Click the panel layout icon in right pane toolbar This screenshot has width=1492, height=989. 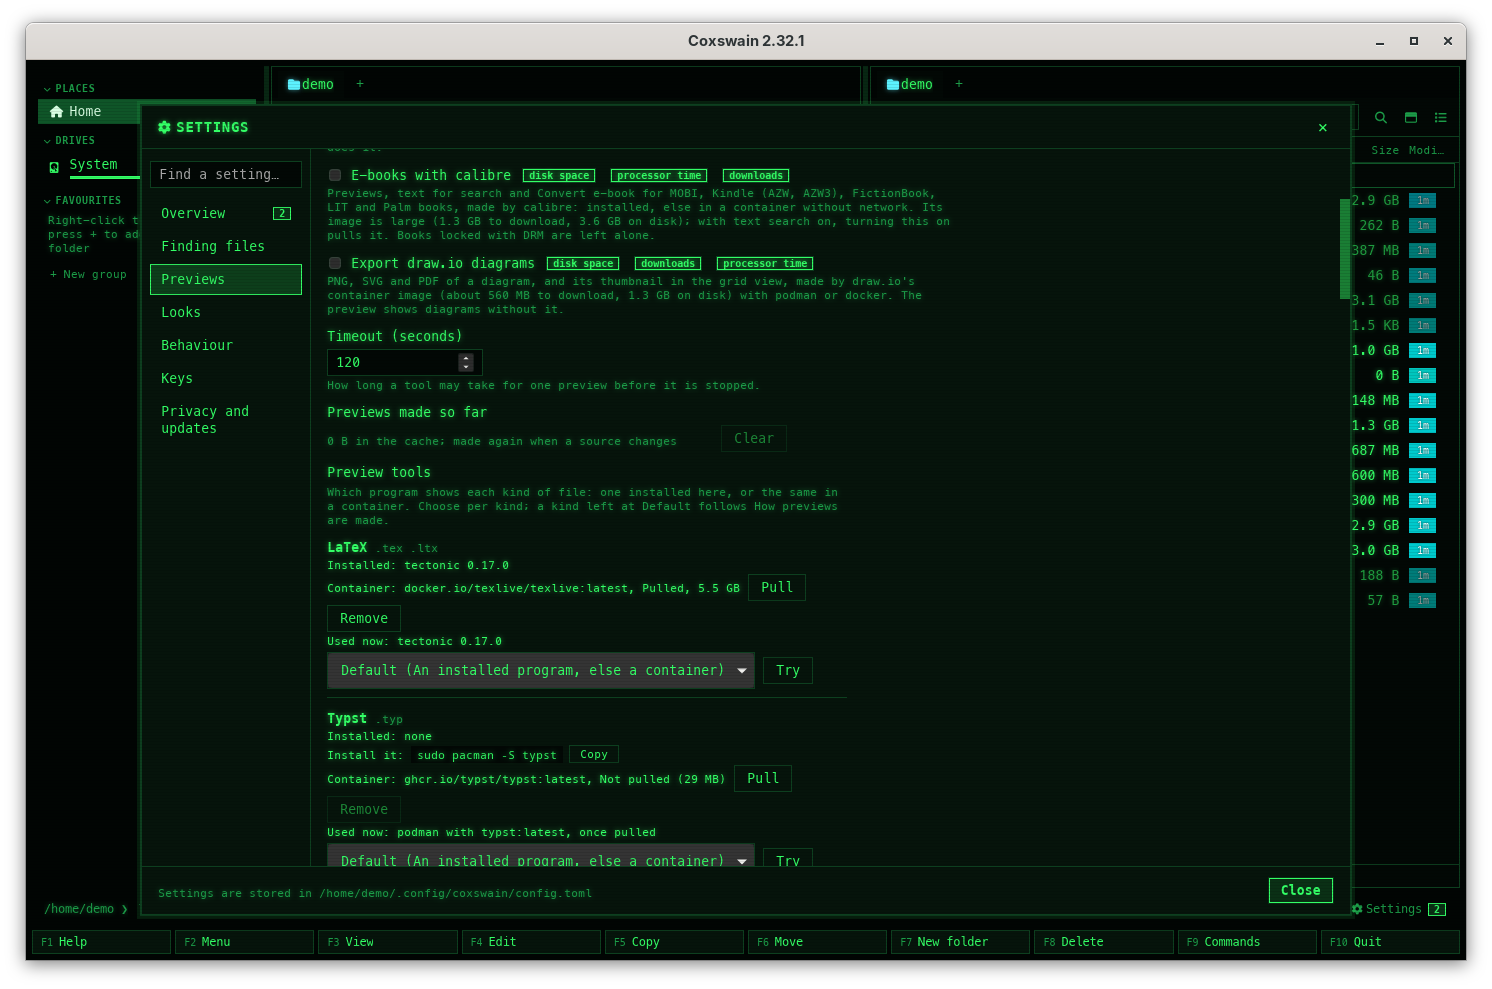1411,118
